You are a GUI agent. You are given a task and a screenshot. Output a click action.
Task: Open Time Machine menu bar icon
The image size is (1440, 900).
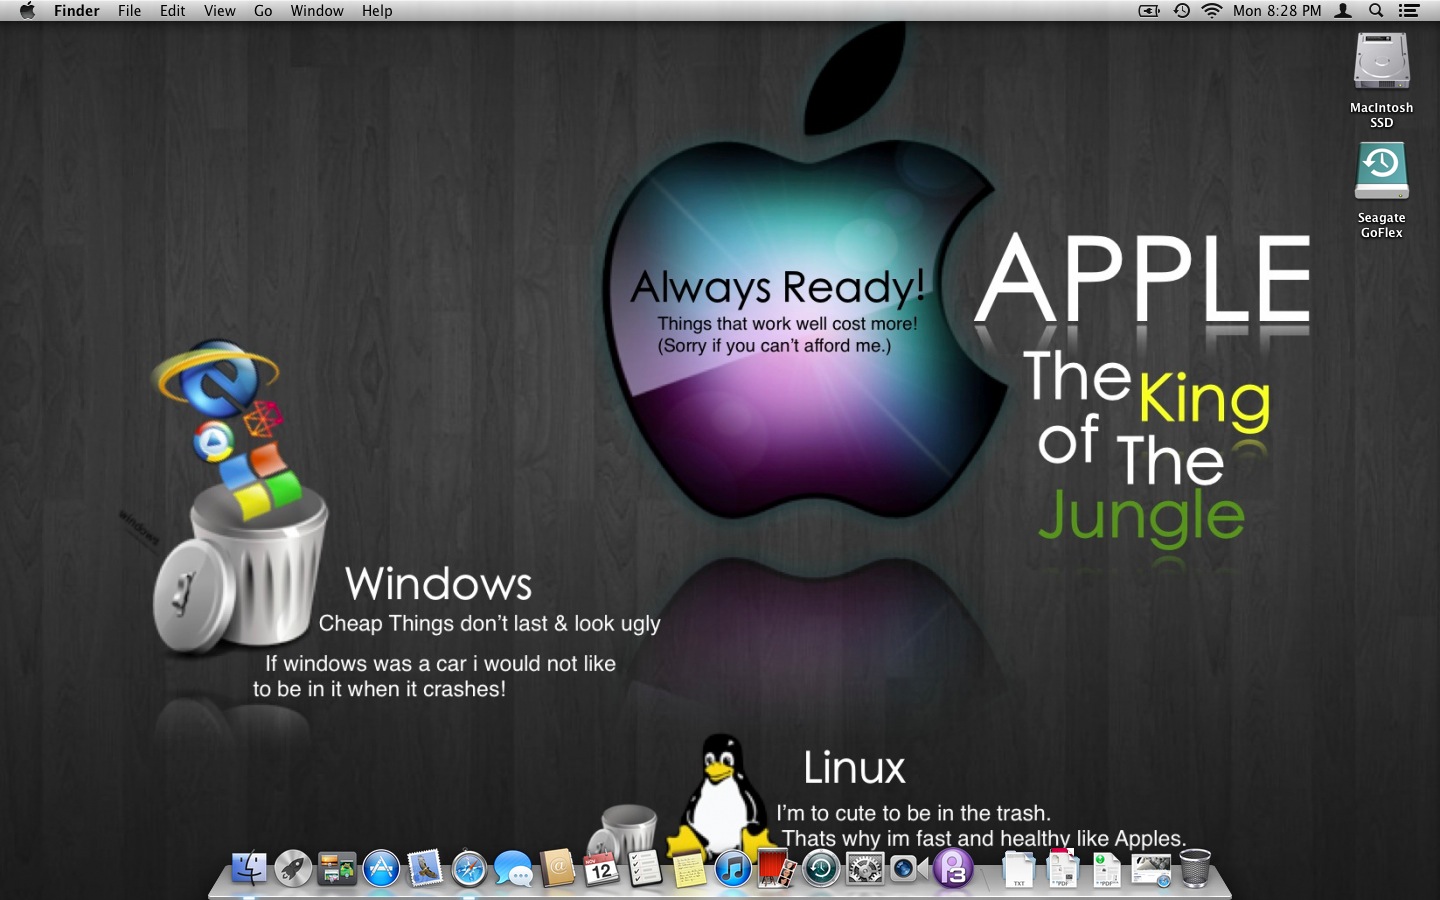(1181, 11)
